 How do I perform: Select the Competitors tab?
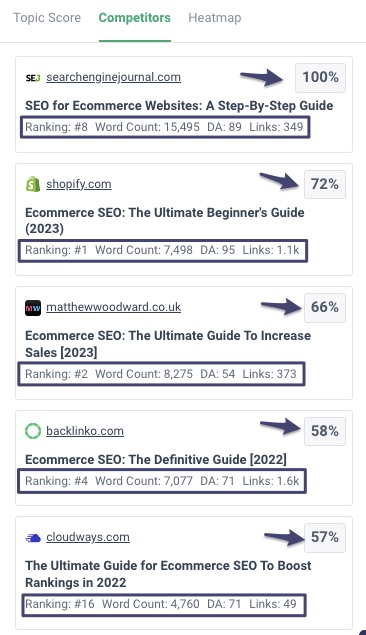click(x=134, y=18)
